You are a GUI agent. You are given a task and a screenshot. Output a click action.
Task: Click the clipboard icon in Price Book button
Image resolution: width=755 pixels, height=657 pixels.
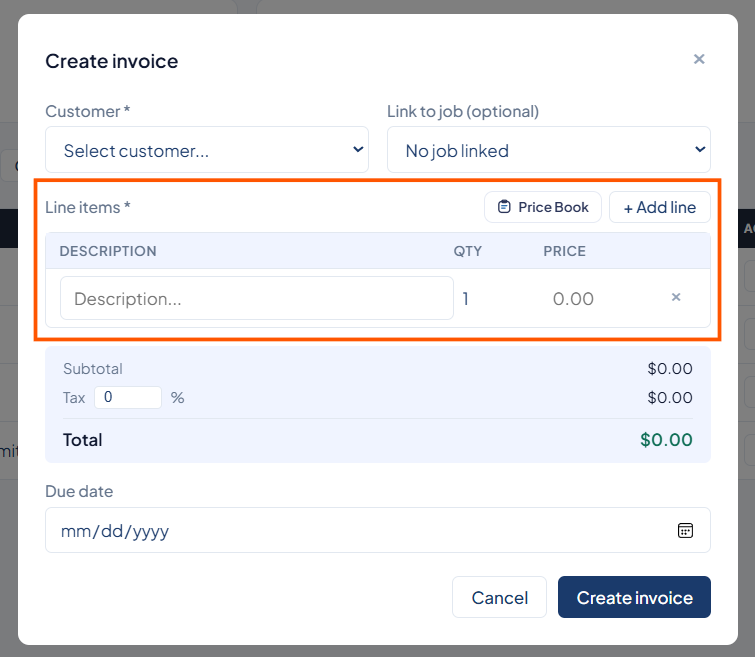tap(504, 207)
